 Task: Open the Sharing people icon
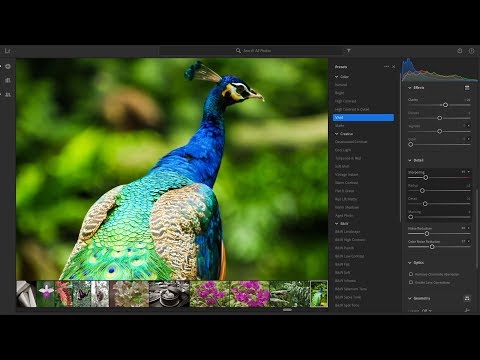tap(8, 95)
